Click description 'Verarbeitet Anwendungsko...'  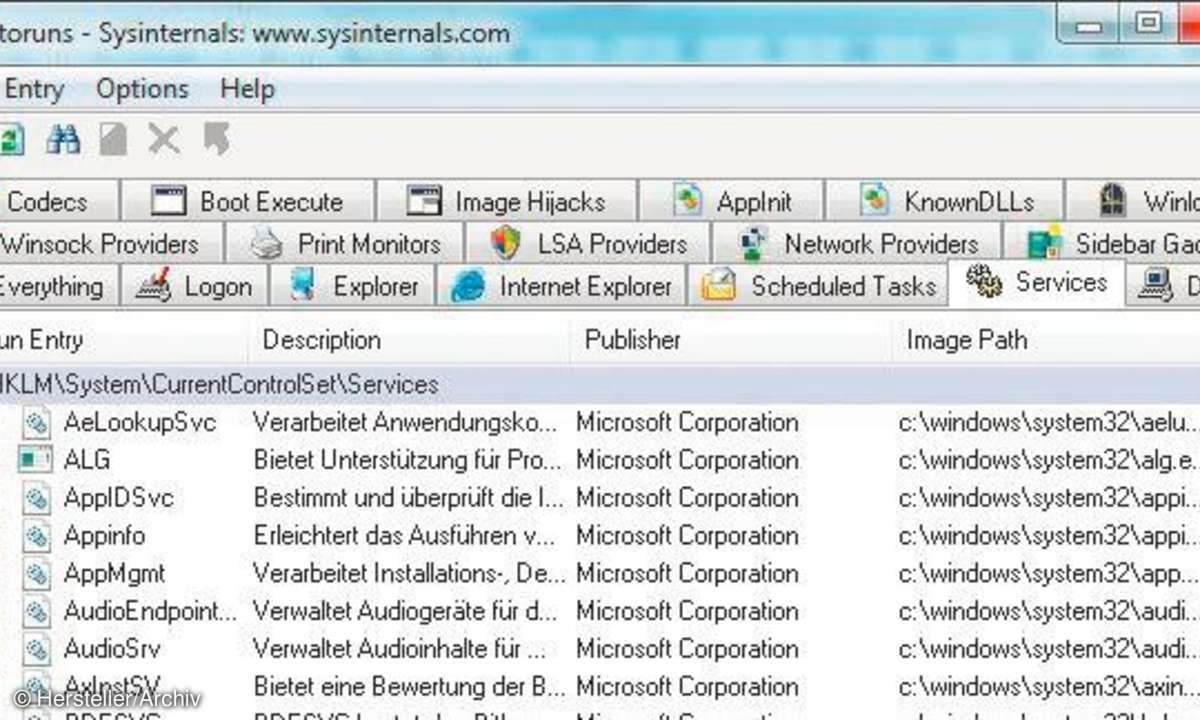pos(406,423)
